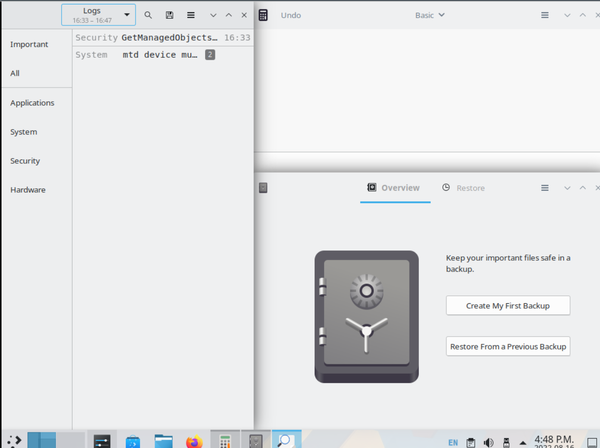
Task: Switch to the Calculator task in taskbar
Action: 225,440
